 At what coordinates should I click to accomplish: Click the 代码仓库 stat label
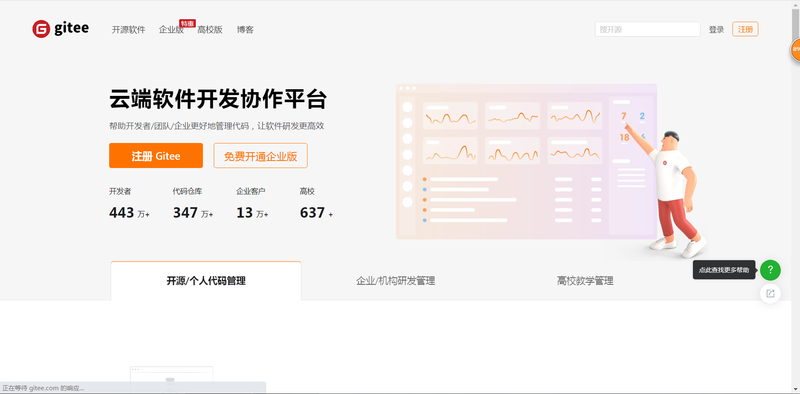click(x=187, y=191)
